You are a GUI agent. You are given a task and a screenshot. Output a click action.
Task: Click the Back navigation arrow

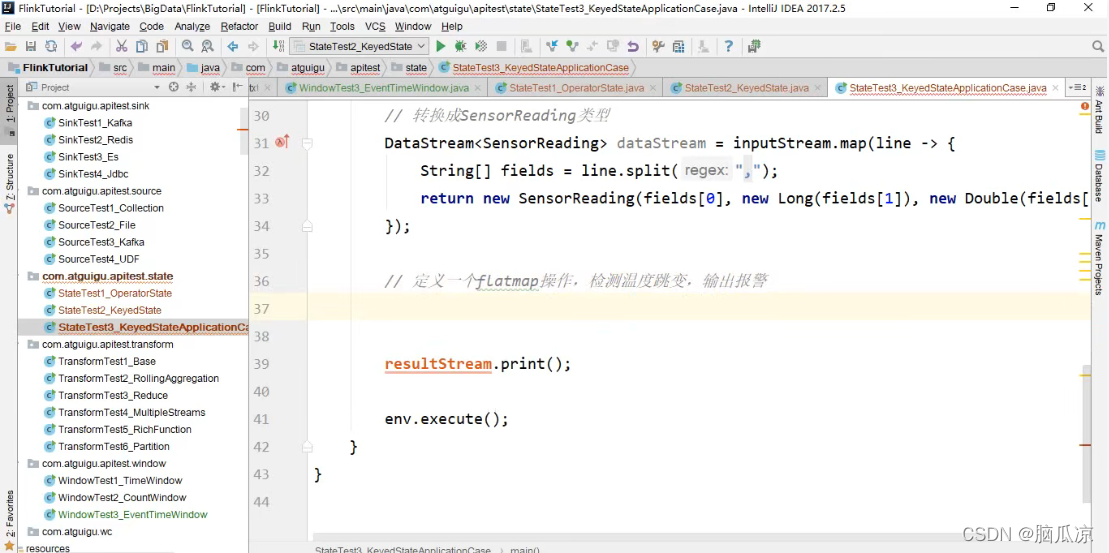pos(232,46)
